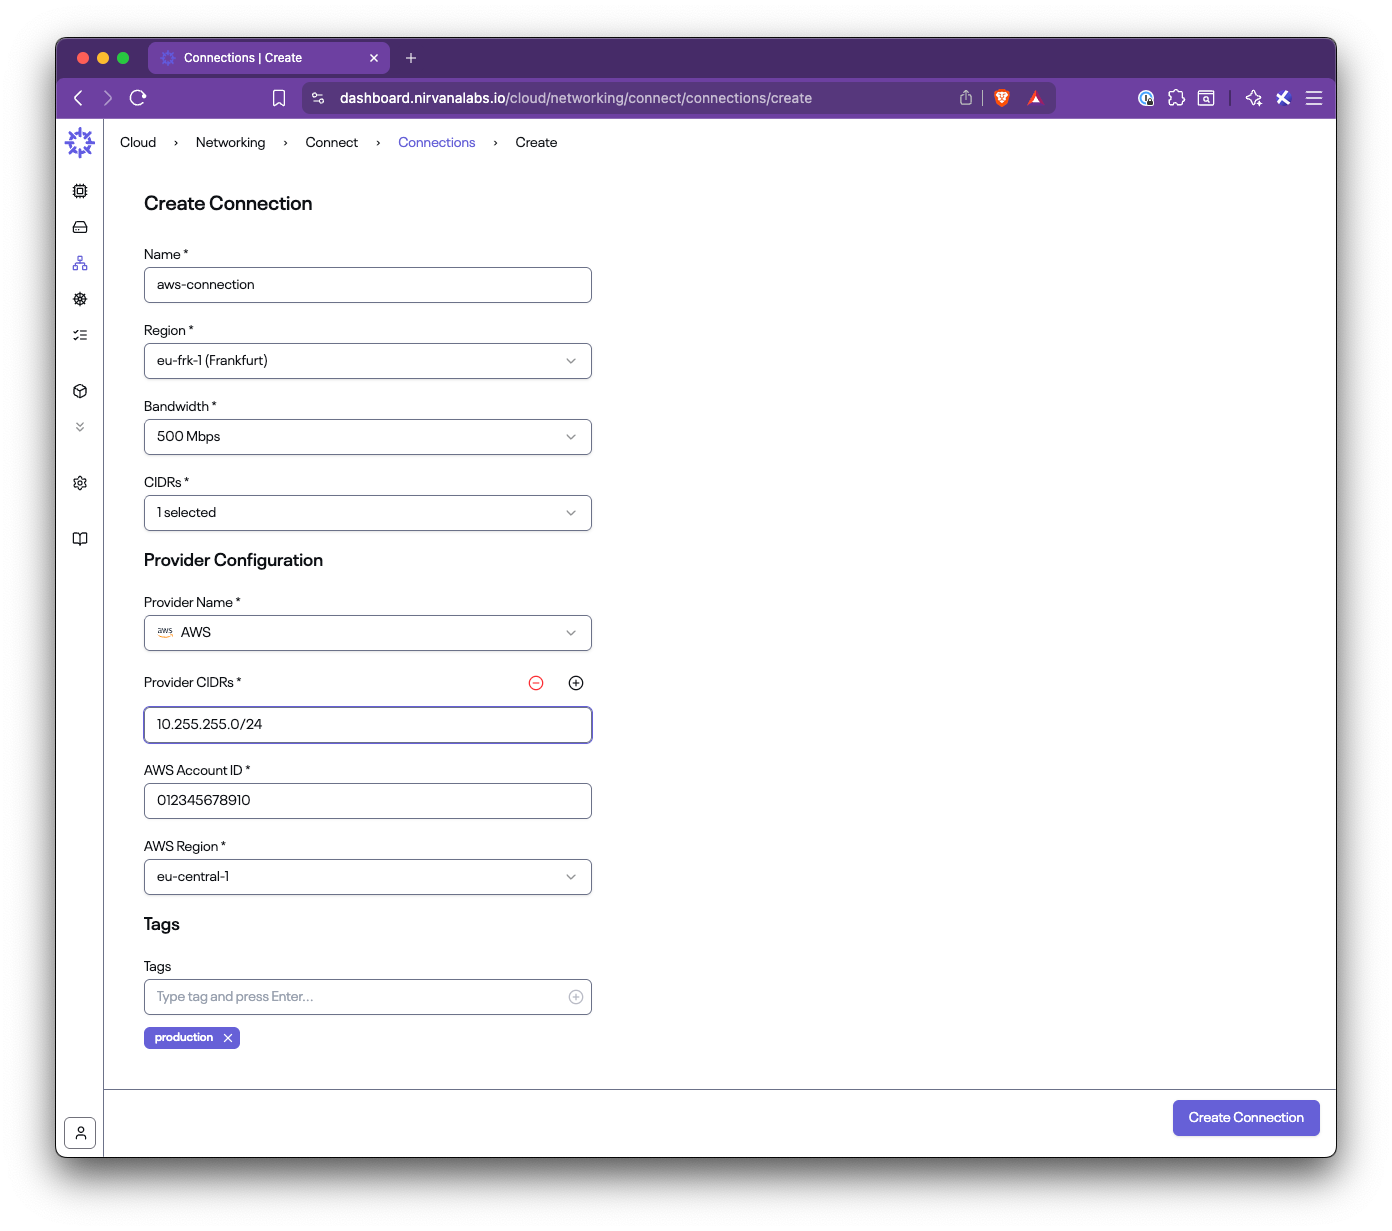Image resolution: width=1392 pixels, height=1231 pixels.
Task: Open the Settings gear in sidebar
Action: pos(80,482)
